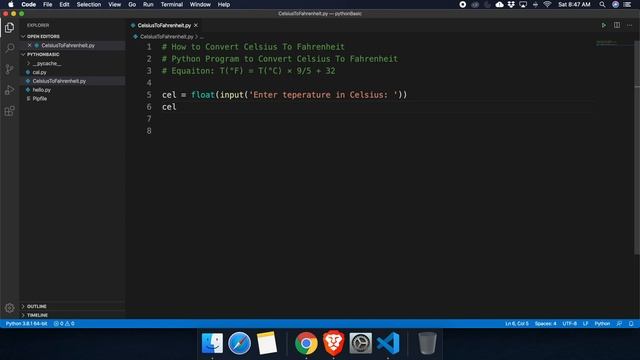This screenshot has height=360, width=640.
Task: Open Trash from the Dock
Action: pyautogui.click(x=427, y=343)
